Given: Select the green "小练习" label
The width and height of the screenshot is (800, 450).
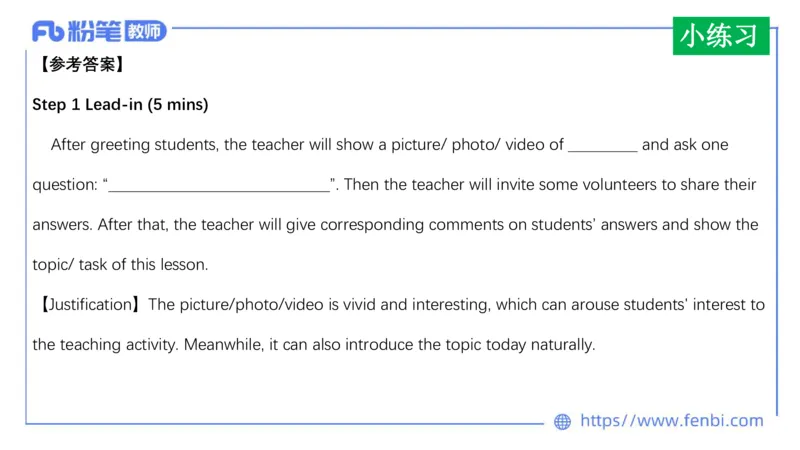Looking at the screenshot, I should tap(720, 36).
